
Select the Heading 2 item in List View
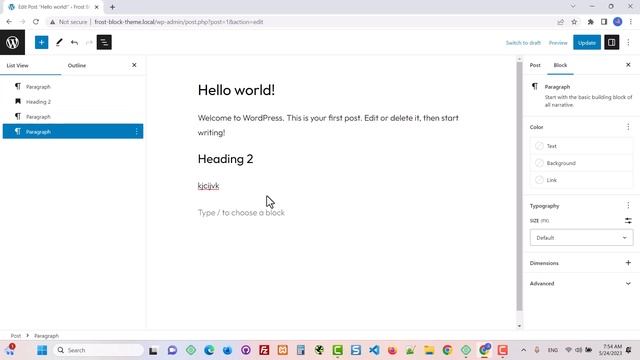(x=73, y=102)
